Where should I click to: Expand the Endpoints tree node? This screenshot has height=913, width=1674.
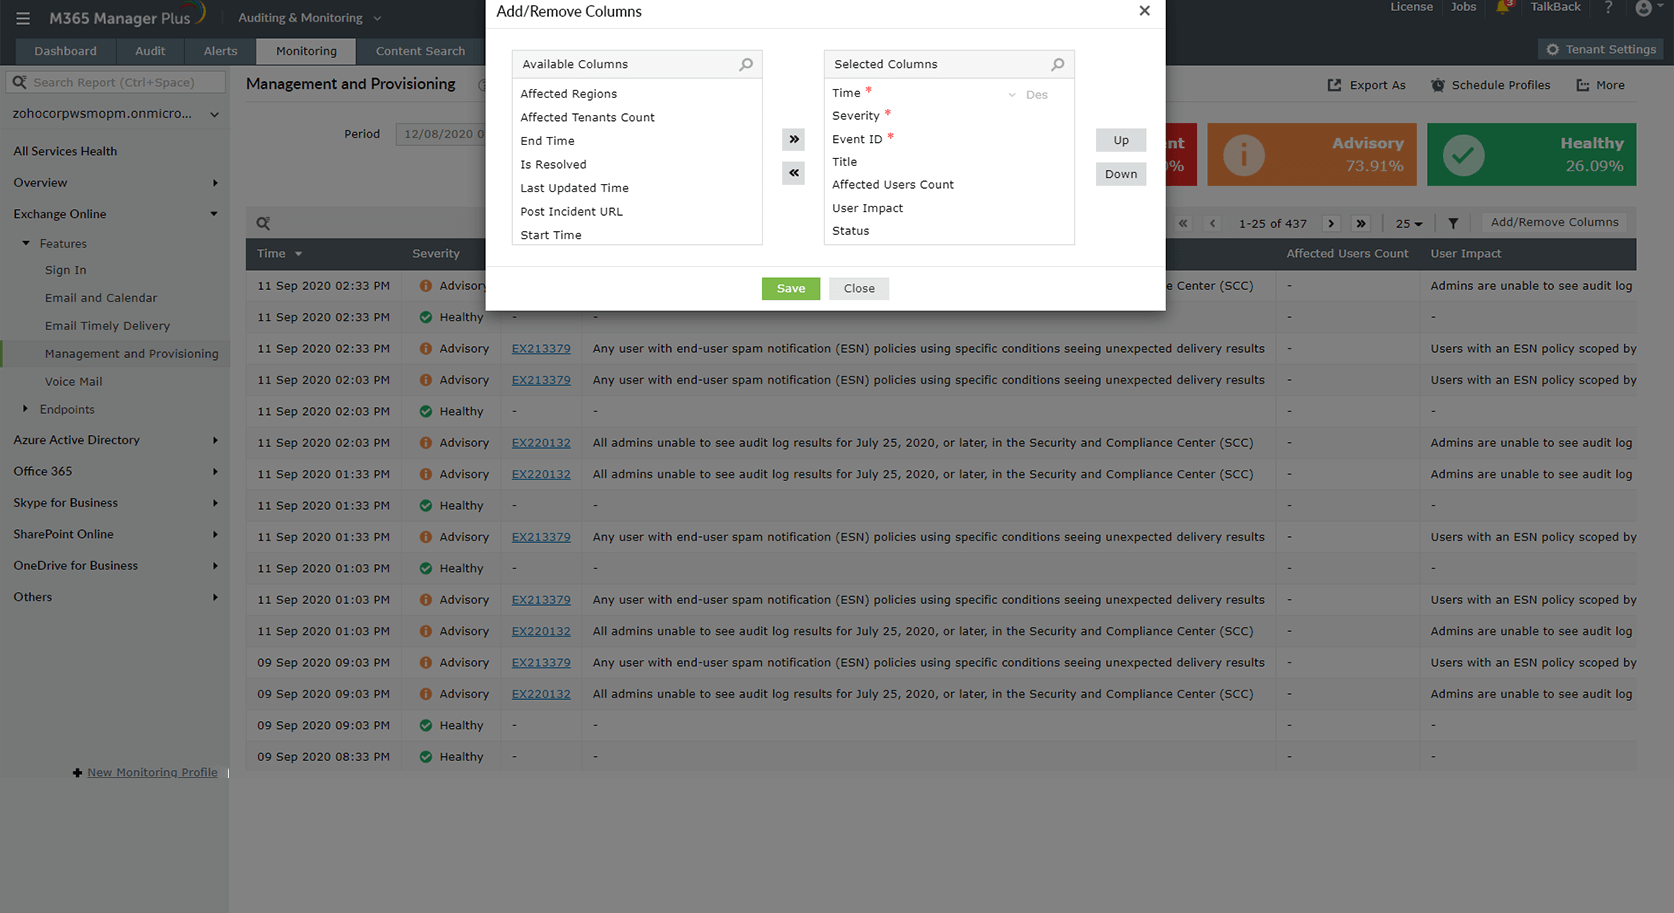(x=26, y=409)
